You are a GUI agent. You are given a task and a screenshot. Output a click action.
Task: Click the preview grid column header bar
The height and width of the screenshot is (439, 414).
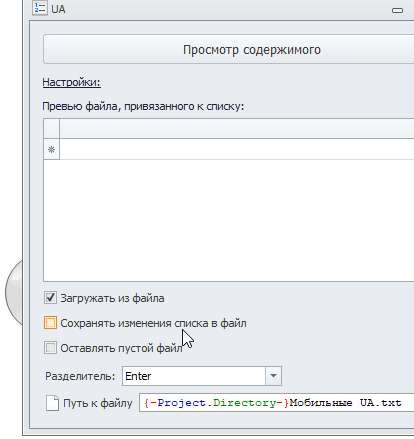237,128
